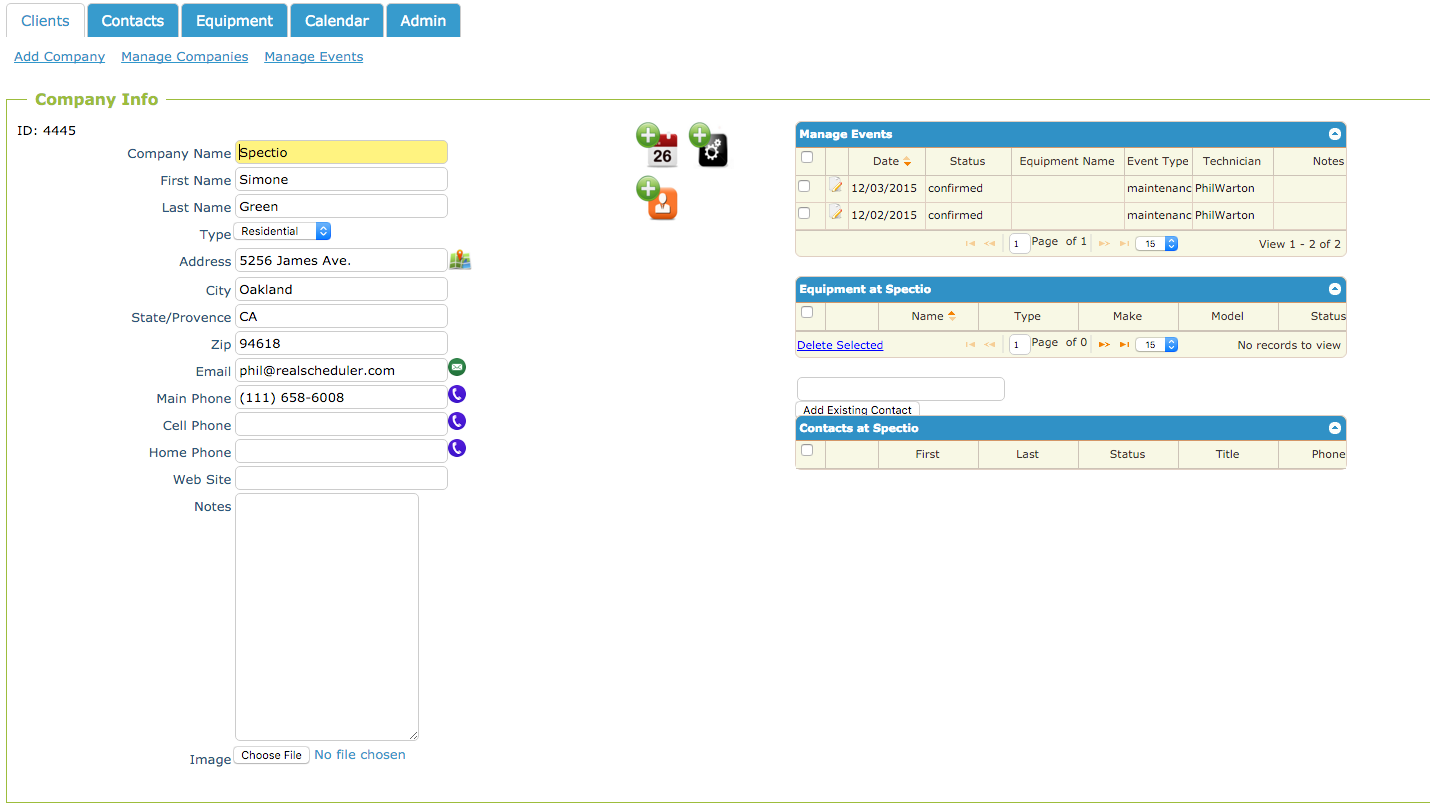The width and height of the screenshot is (1430, 806).
Task: Dial the Main Phone via its phone icon
Action: (x=457, y=394)
